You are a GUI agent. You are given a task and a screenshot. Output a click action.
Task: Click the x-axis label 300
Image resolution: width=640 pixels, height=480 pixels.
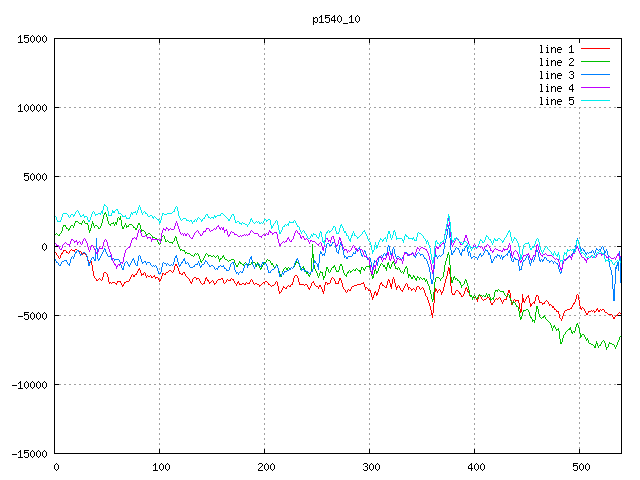pyautogui.click(x=371, y=467)
